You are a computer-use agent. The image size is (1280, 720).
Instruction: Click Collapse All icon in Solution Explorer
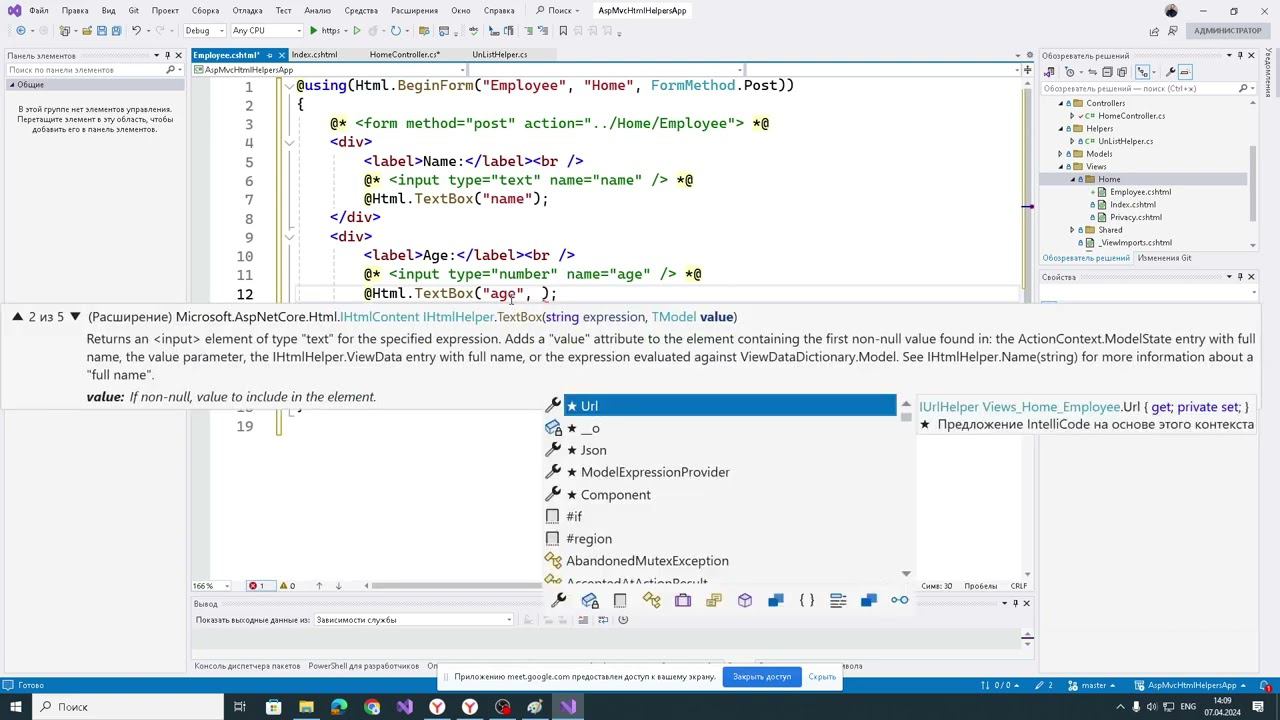[1105, 72]
